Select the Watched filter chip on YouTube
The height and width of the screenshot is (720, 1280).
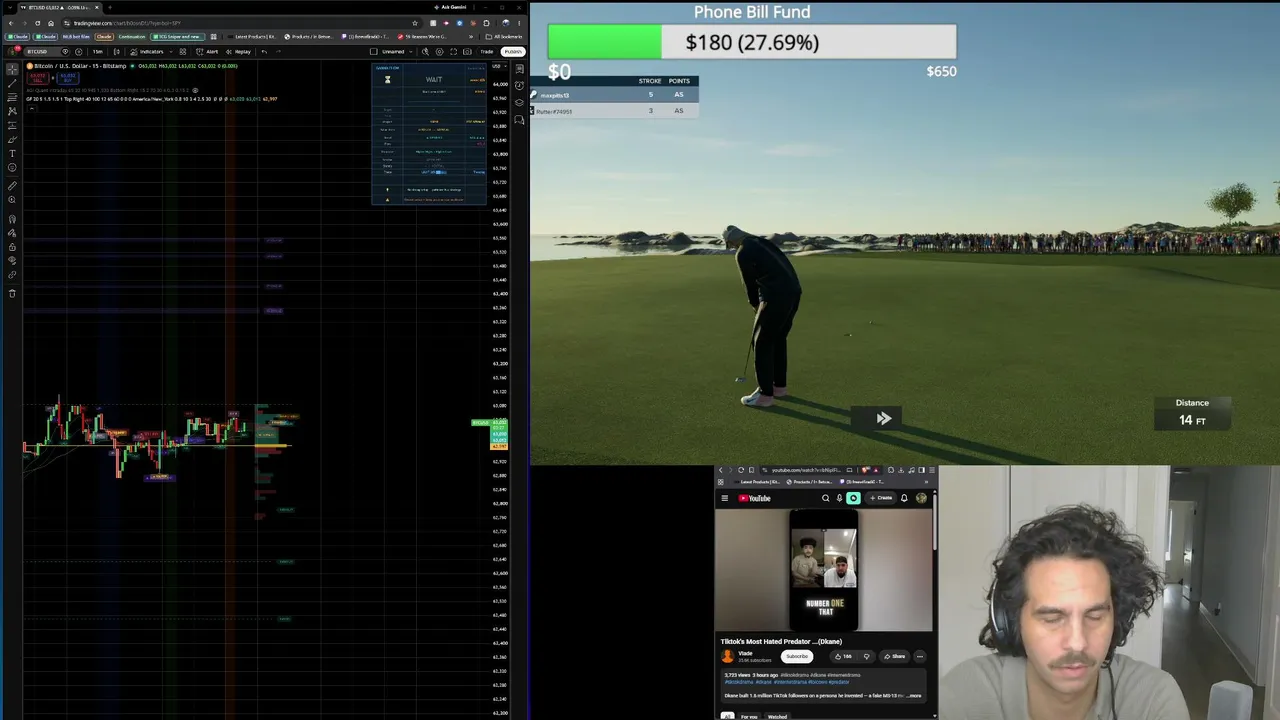coord(777,716)
